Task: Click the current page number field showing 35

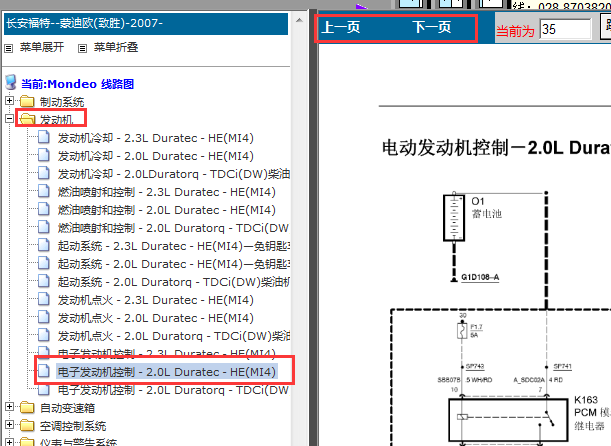Action: 565,29
